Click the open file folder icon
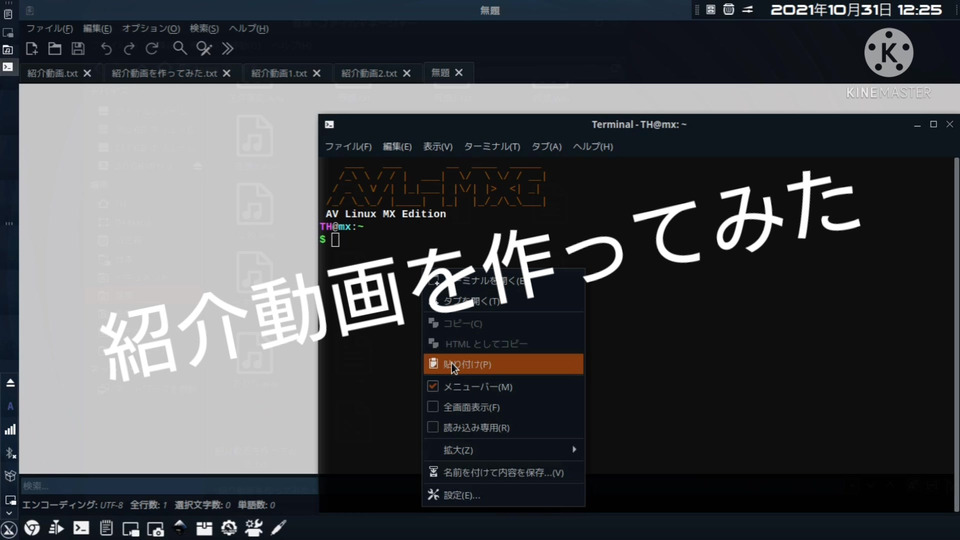Image resolution: width=960 pixels, height=540 pixels. coord(54,48)
